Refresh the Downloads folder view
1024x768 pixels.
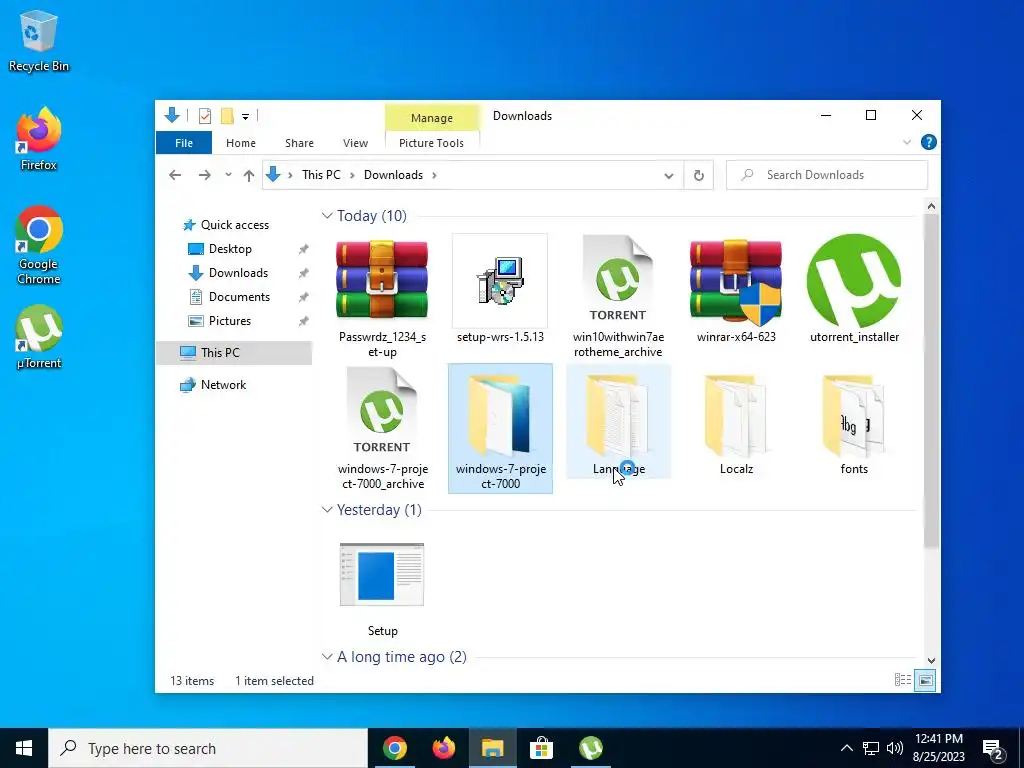[698, 175]
